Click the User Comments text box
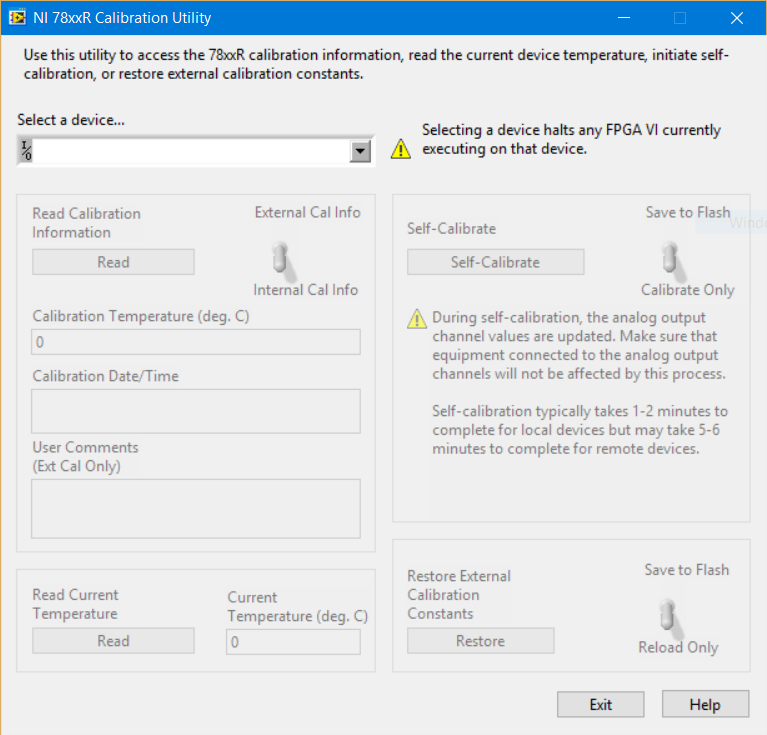 pyautogui.click(x=196, y=508)
